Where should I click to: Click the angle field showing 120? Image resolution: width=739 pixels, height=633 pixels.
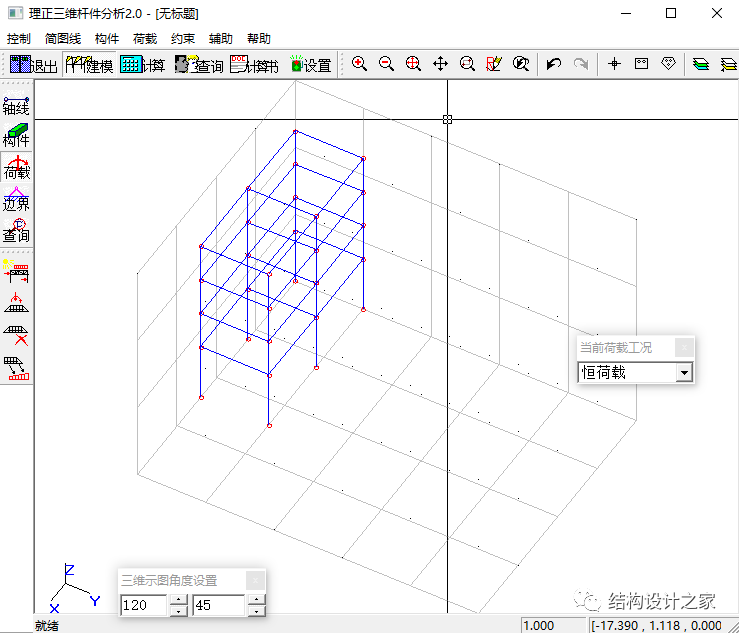[144, 605]
